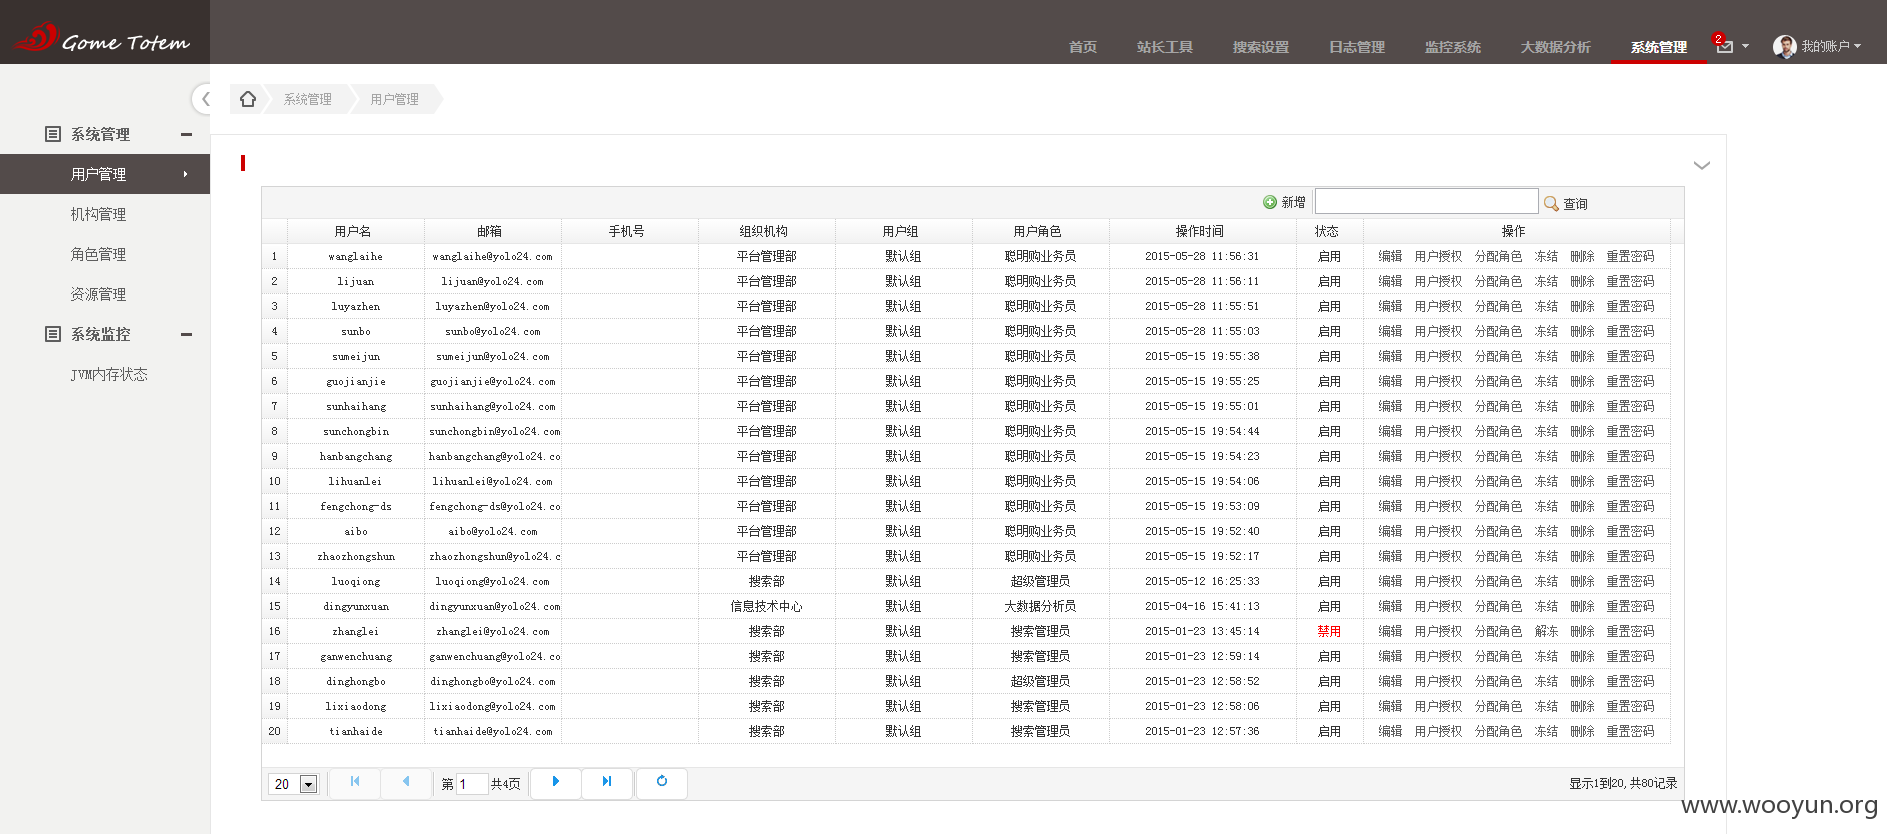This screenshot has width=1887, height=834.
Task: Click 重置密码 for user tianhaide
Action: [1630, 732]
